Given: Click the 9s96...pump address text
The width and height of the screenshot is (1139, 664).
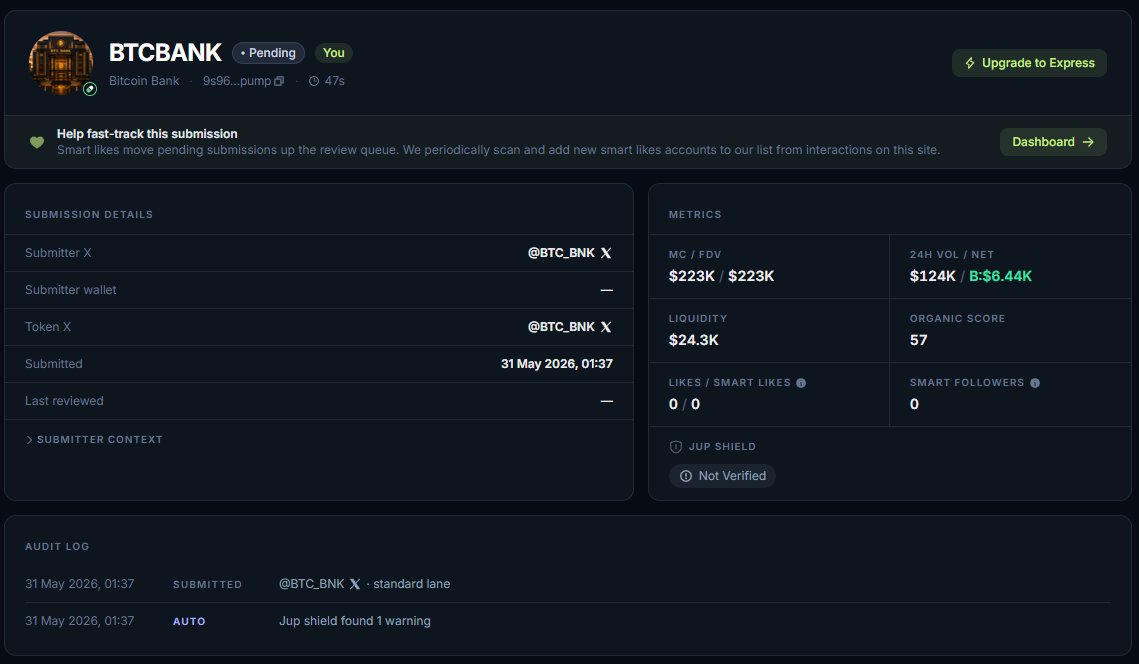Looking at the screenshot, I should 237,81.
